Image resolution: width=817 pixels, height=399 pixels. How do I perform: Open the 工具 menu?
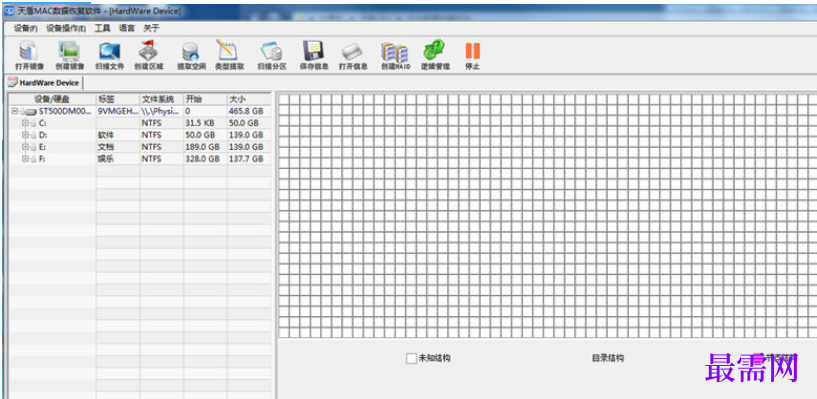102,29
